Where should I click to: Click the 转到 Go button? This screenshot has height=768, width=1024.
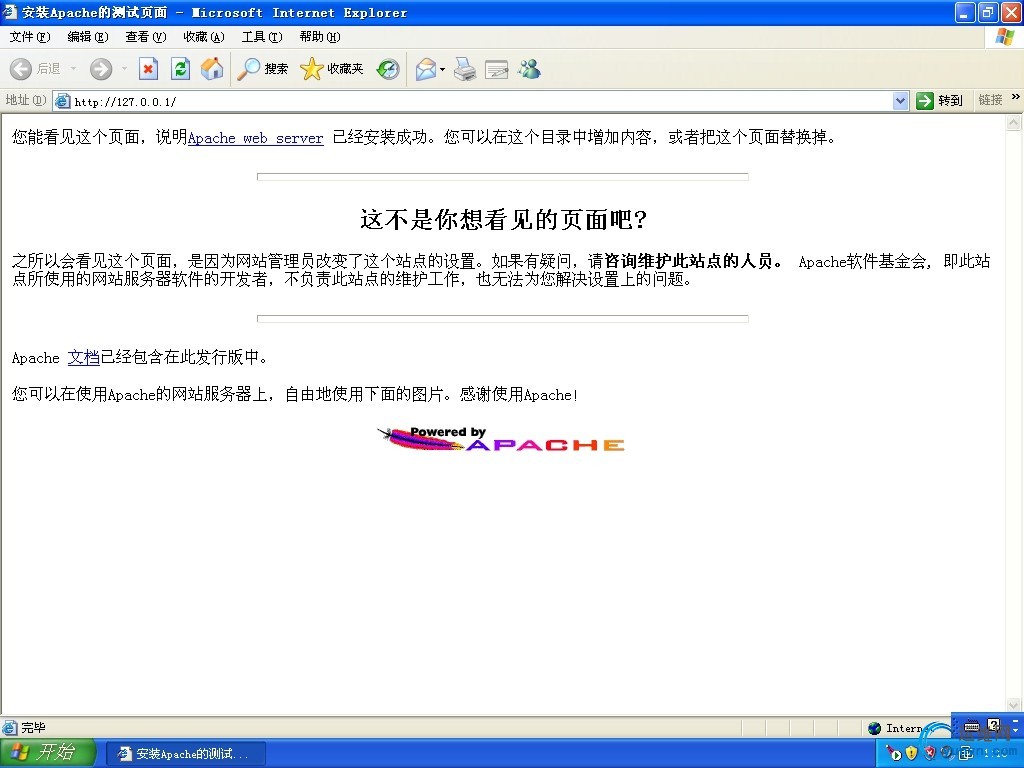click(x=940, y=101)
